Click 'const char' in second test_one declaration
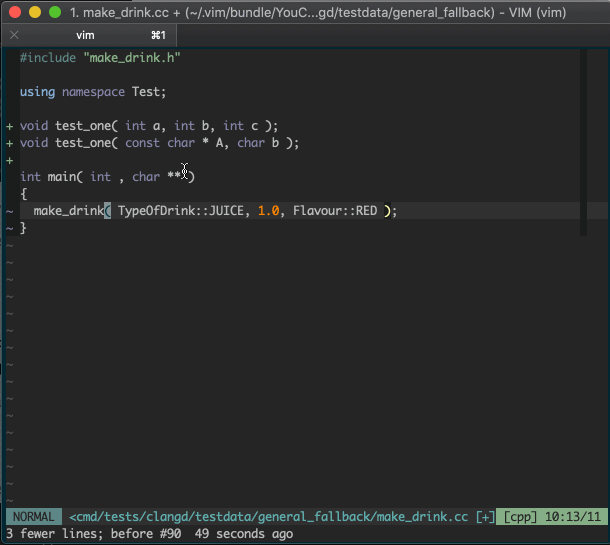This screenshot has width=610, height=545. click(160, 143)
